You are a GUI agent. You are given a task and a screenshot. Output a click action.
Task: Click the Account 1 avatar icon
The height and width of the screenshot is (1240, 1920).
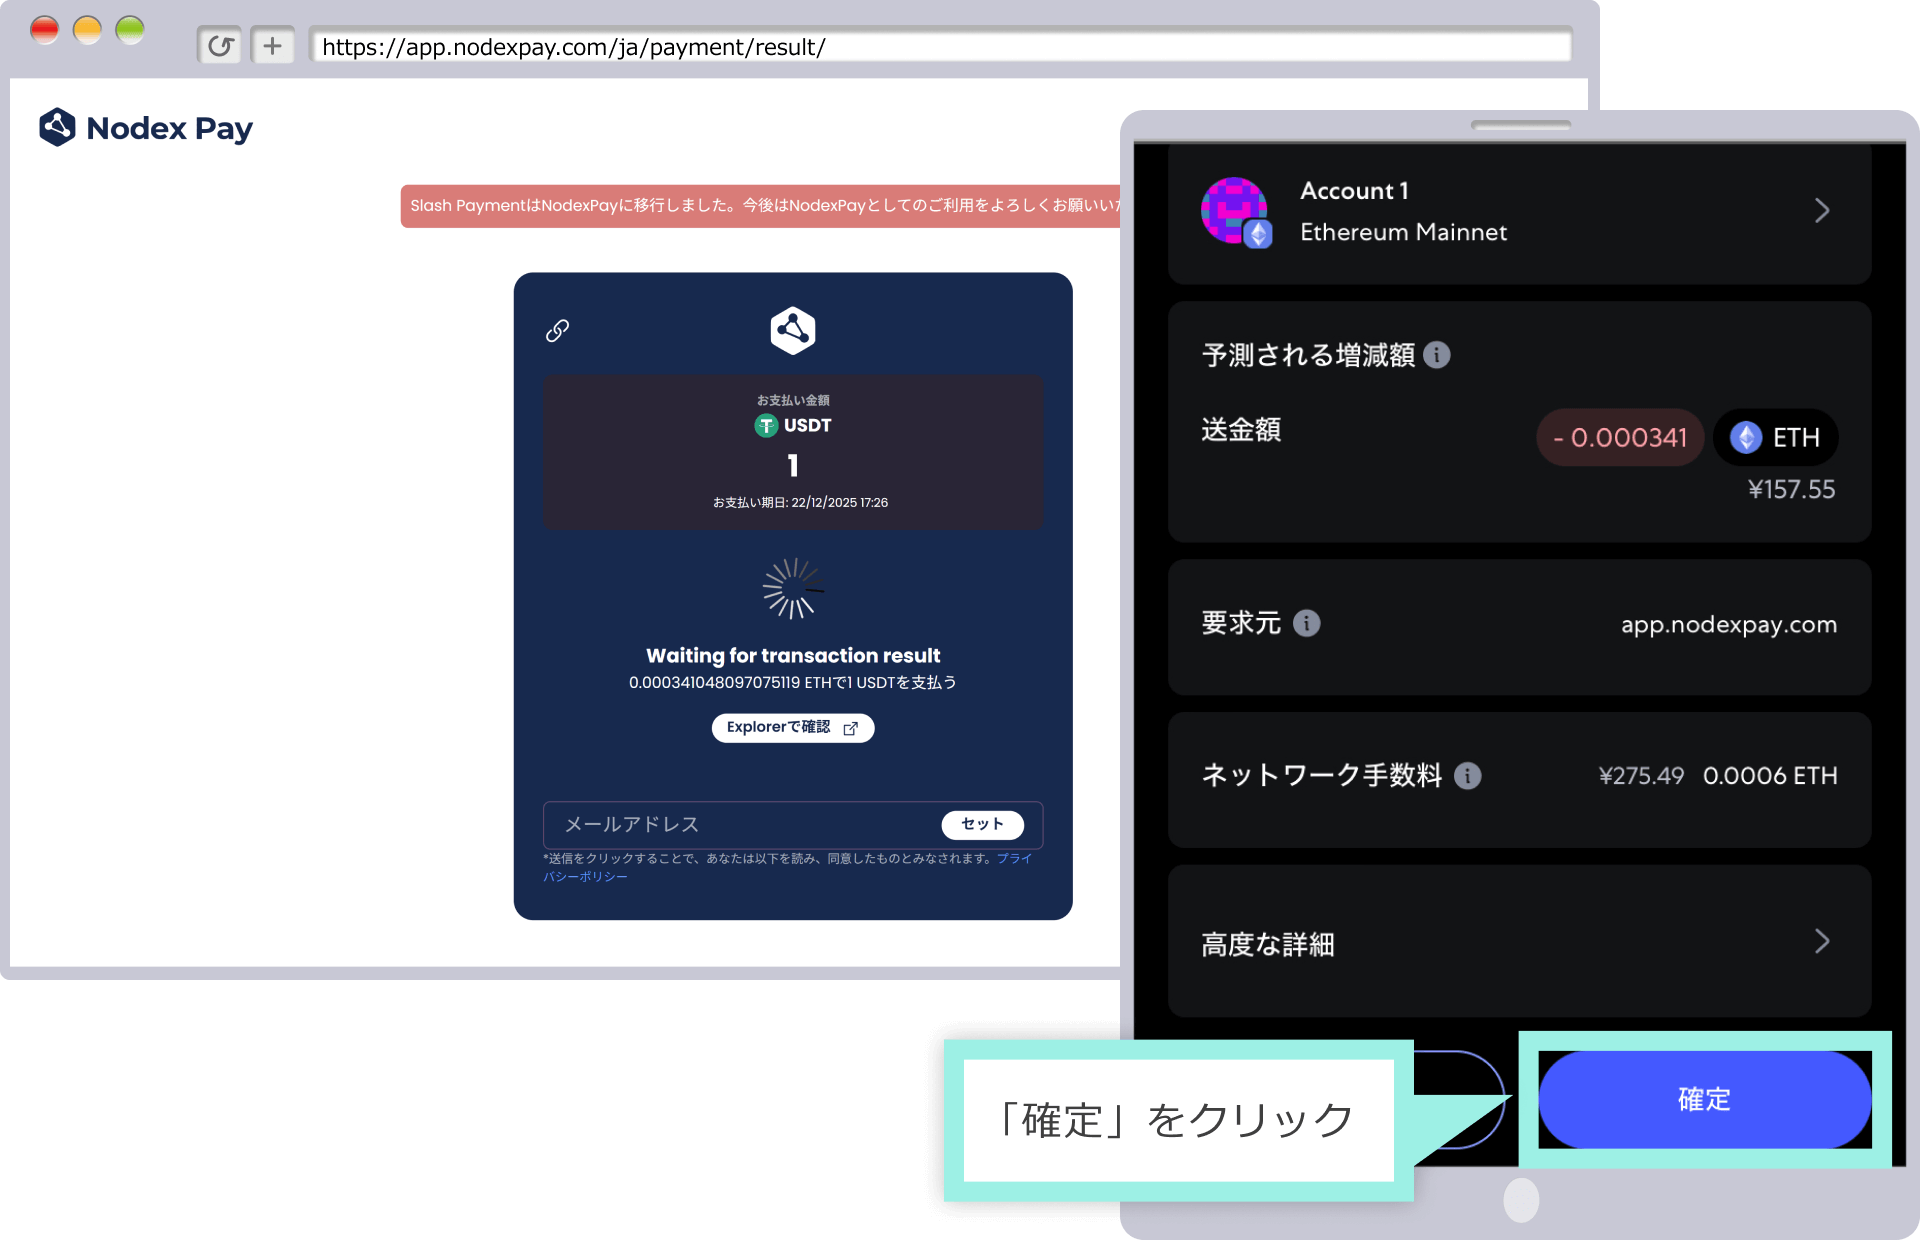pos(1234,211)
